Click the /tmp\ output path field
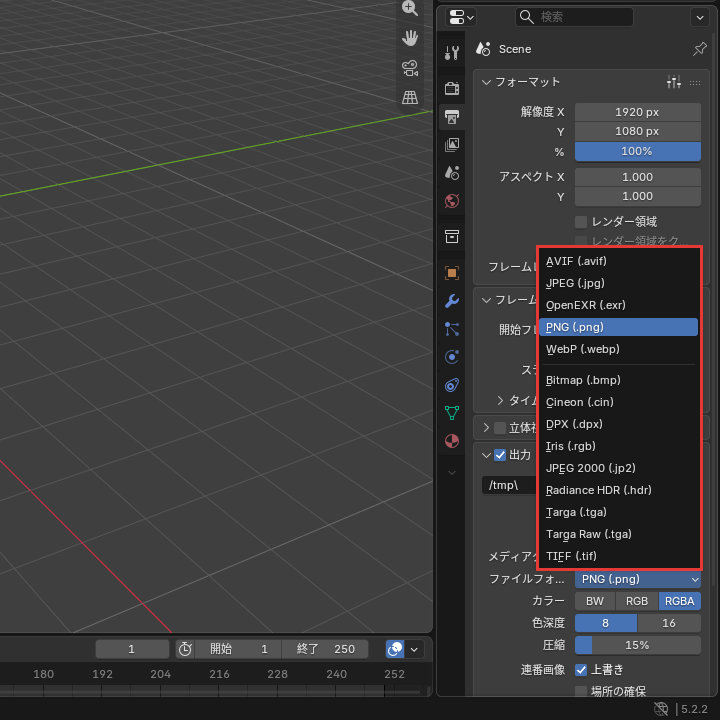 click(x=509, y=485)
